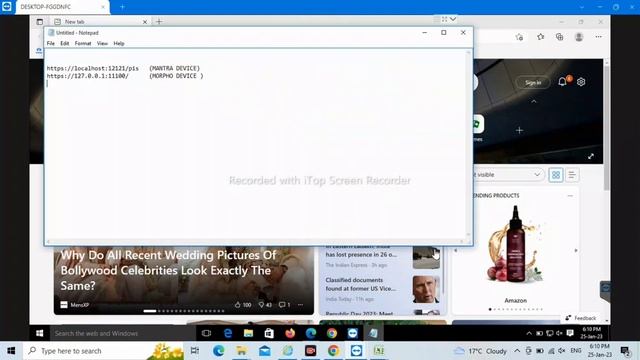Click the localhost:12121 URL line in Notepad
This screenshot has height=360, width=640.
(93, 68)
